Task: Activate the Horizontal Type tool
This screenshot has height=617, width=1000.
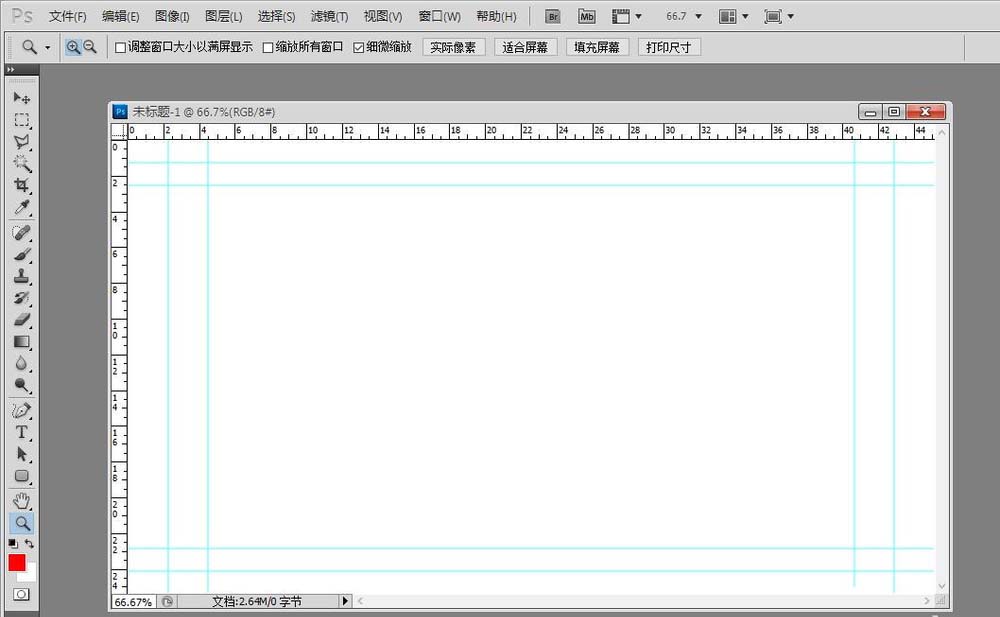Action: click(22, 432)
